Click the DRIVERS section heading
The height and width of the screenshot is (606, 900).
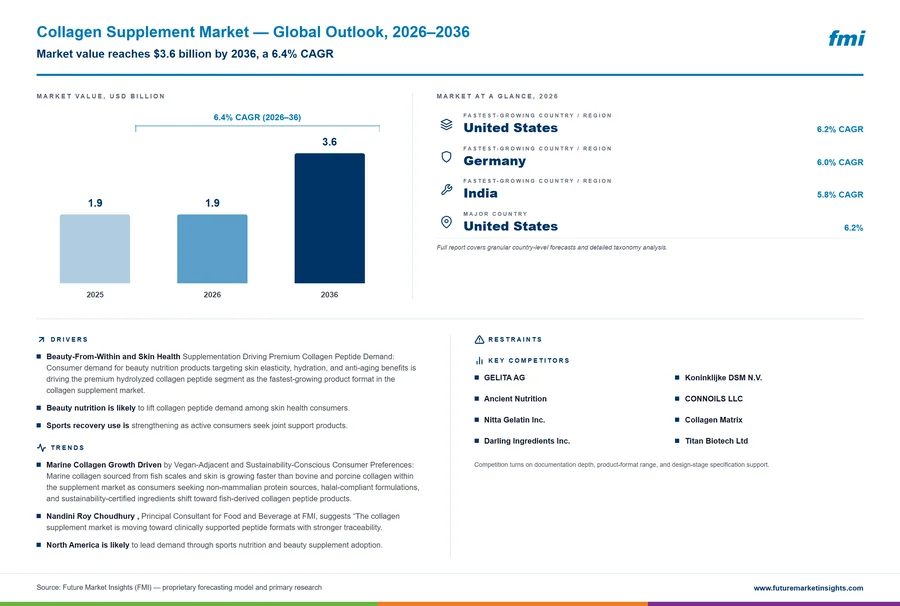tap(69, 340)
